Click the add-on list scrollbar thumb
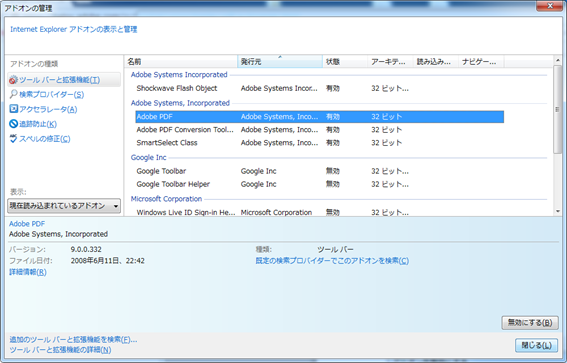 (x=557, y=109)
